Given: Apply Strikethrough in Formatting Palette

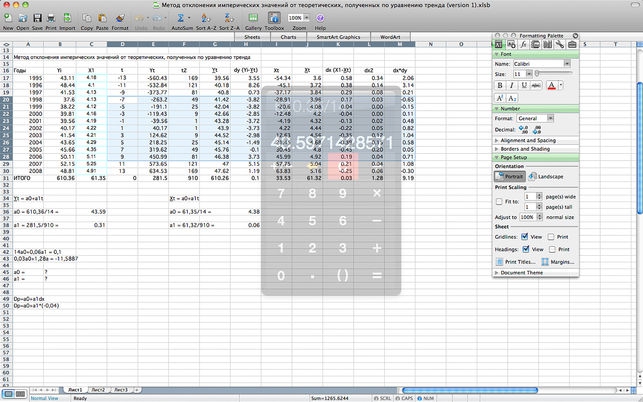Looking at the screenshot, I should click(x=536, y=85).
